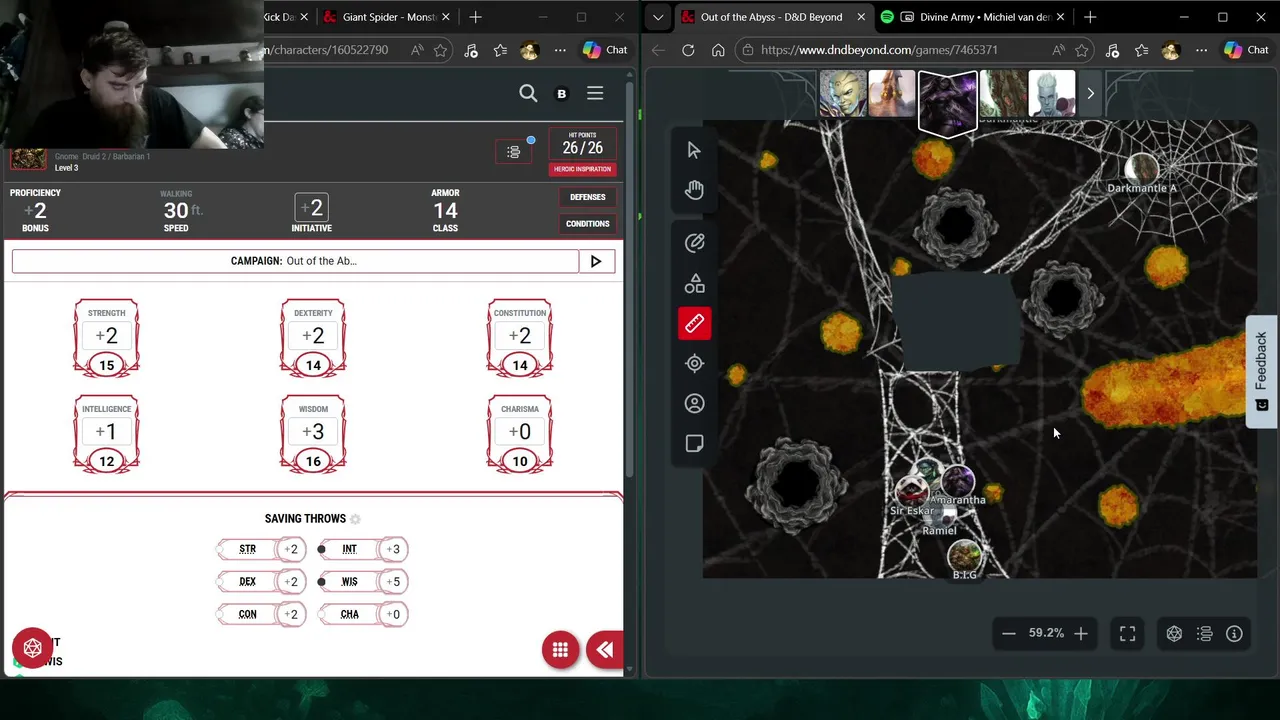Toggle the red ruler measure tool
The image size is (1280, 720).
[694, 323]
